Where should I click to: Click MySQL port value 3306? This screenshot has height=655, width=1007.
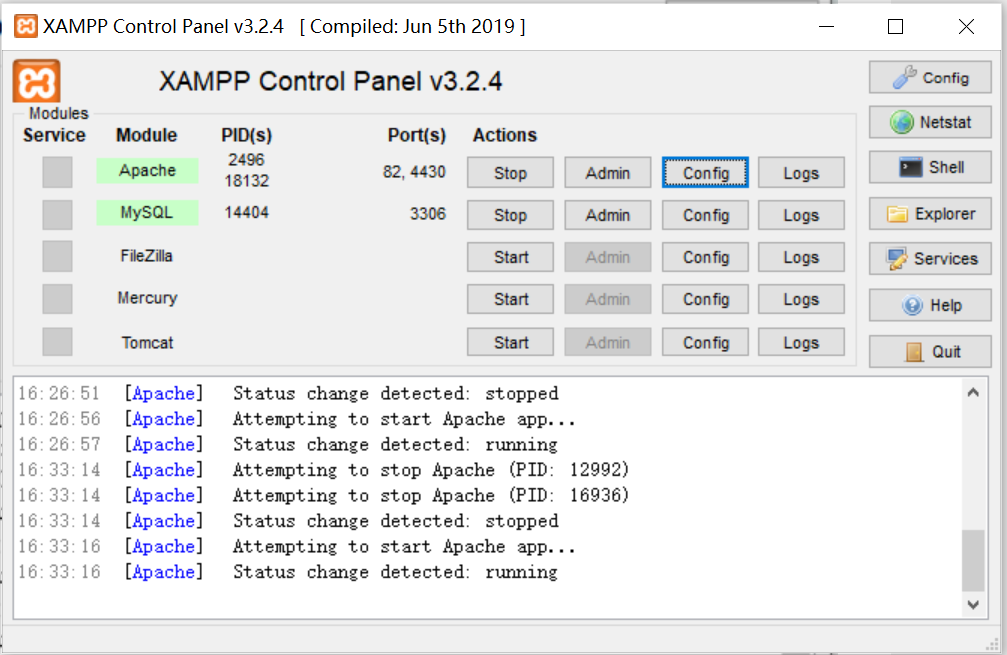pyautogui.click(x=428, y=214)
